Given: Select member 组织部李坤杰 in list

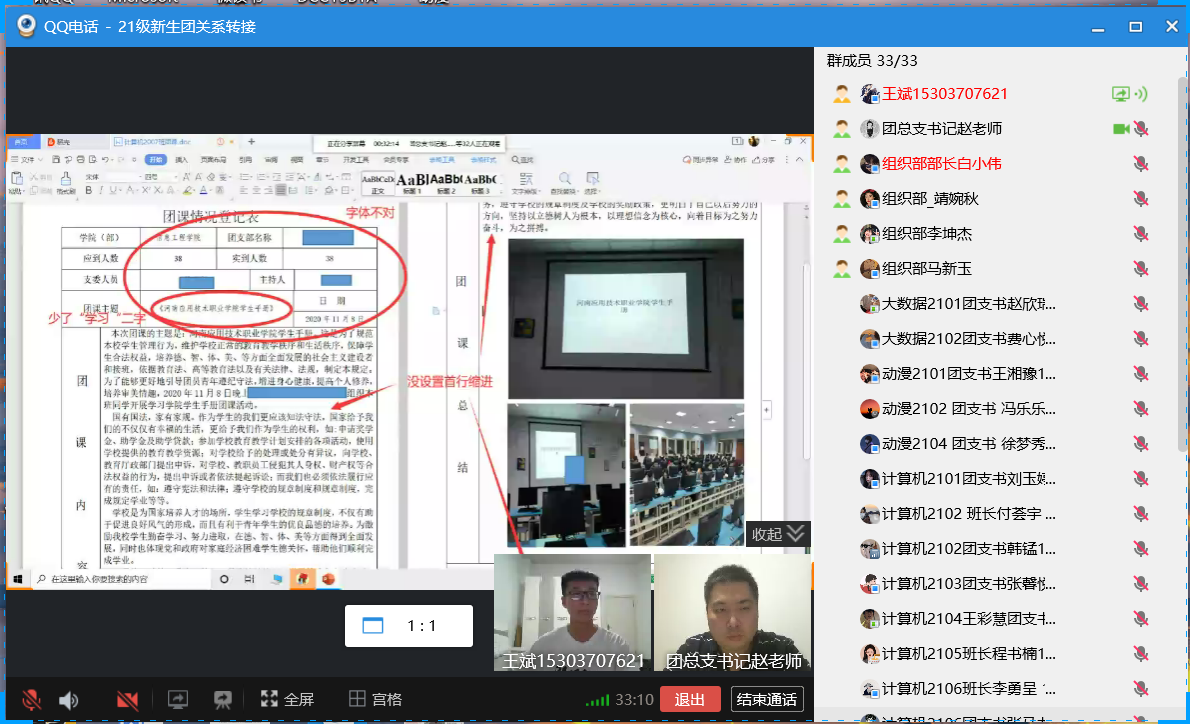Looking at the screenshot, I should point(927,234).
